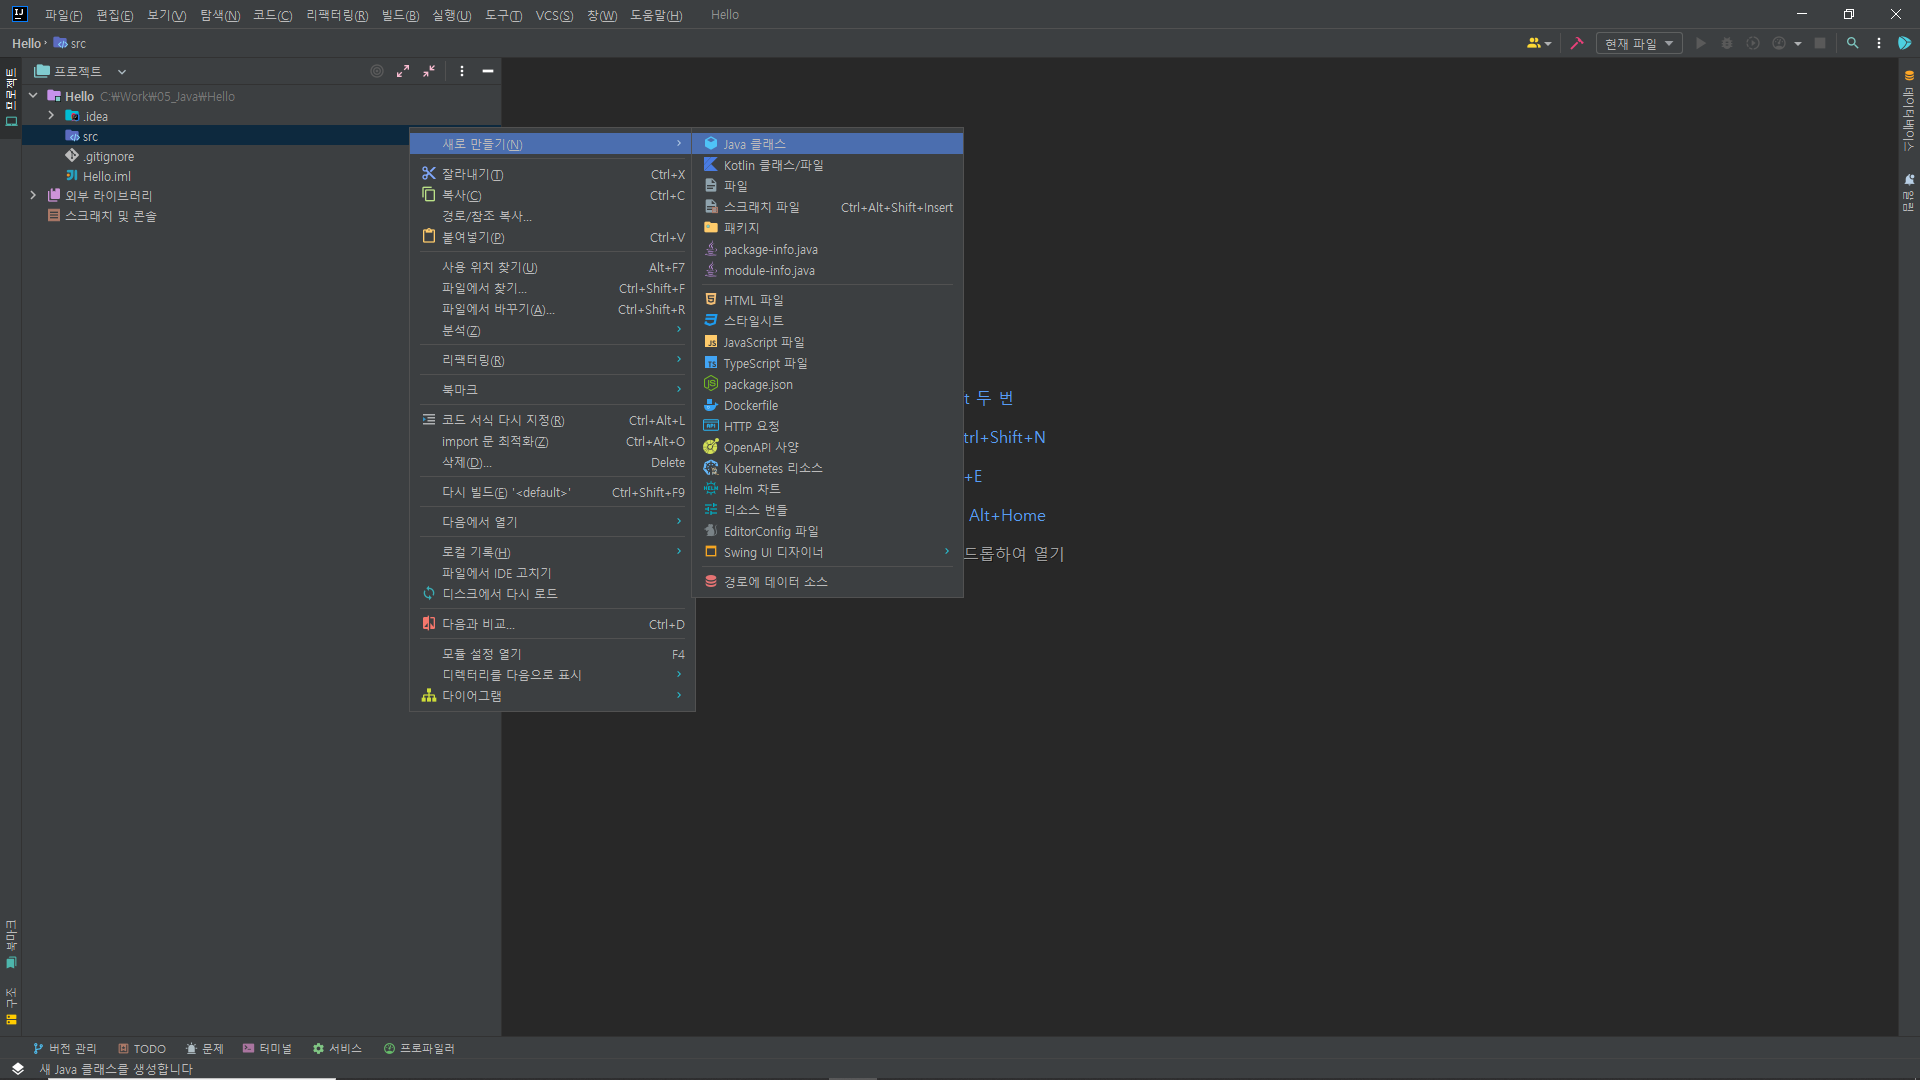1920x1080 pixels.
Task: Select Java 클래스 from the new submenu
Action: [754, 144]
